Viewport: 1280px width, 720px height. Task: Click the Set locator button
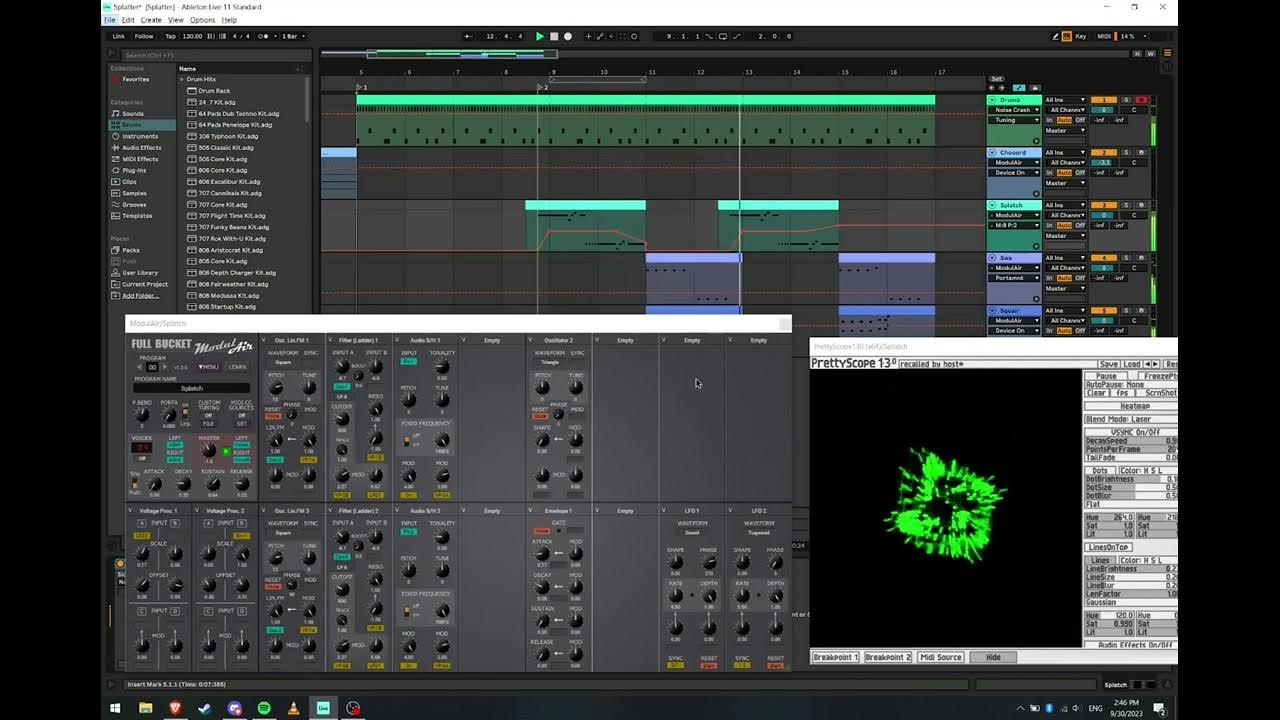click(996, 78)
